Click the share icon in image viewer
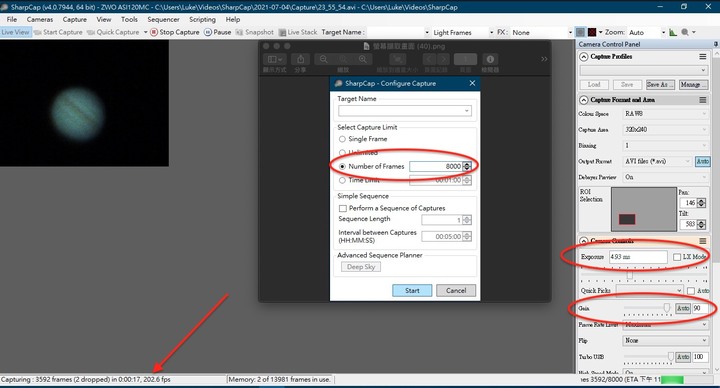This screenshot has height=388, width=720. pyautogui.click(x=300, y=59)
